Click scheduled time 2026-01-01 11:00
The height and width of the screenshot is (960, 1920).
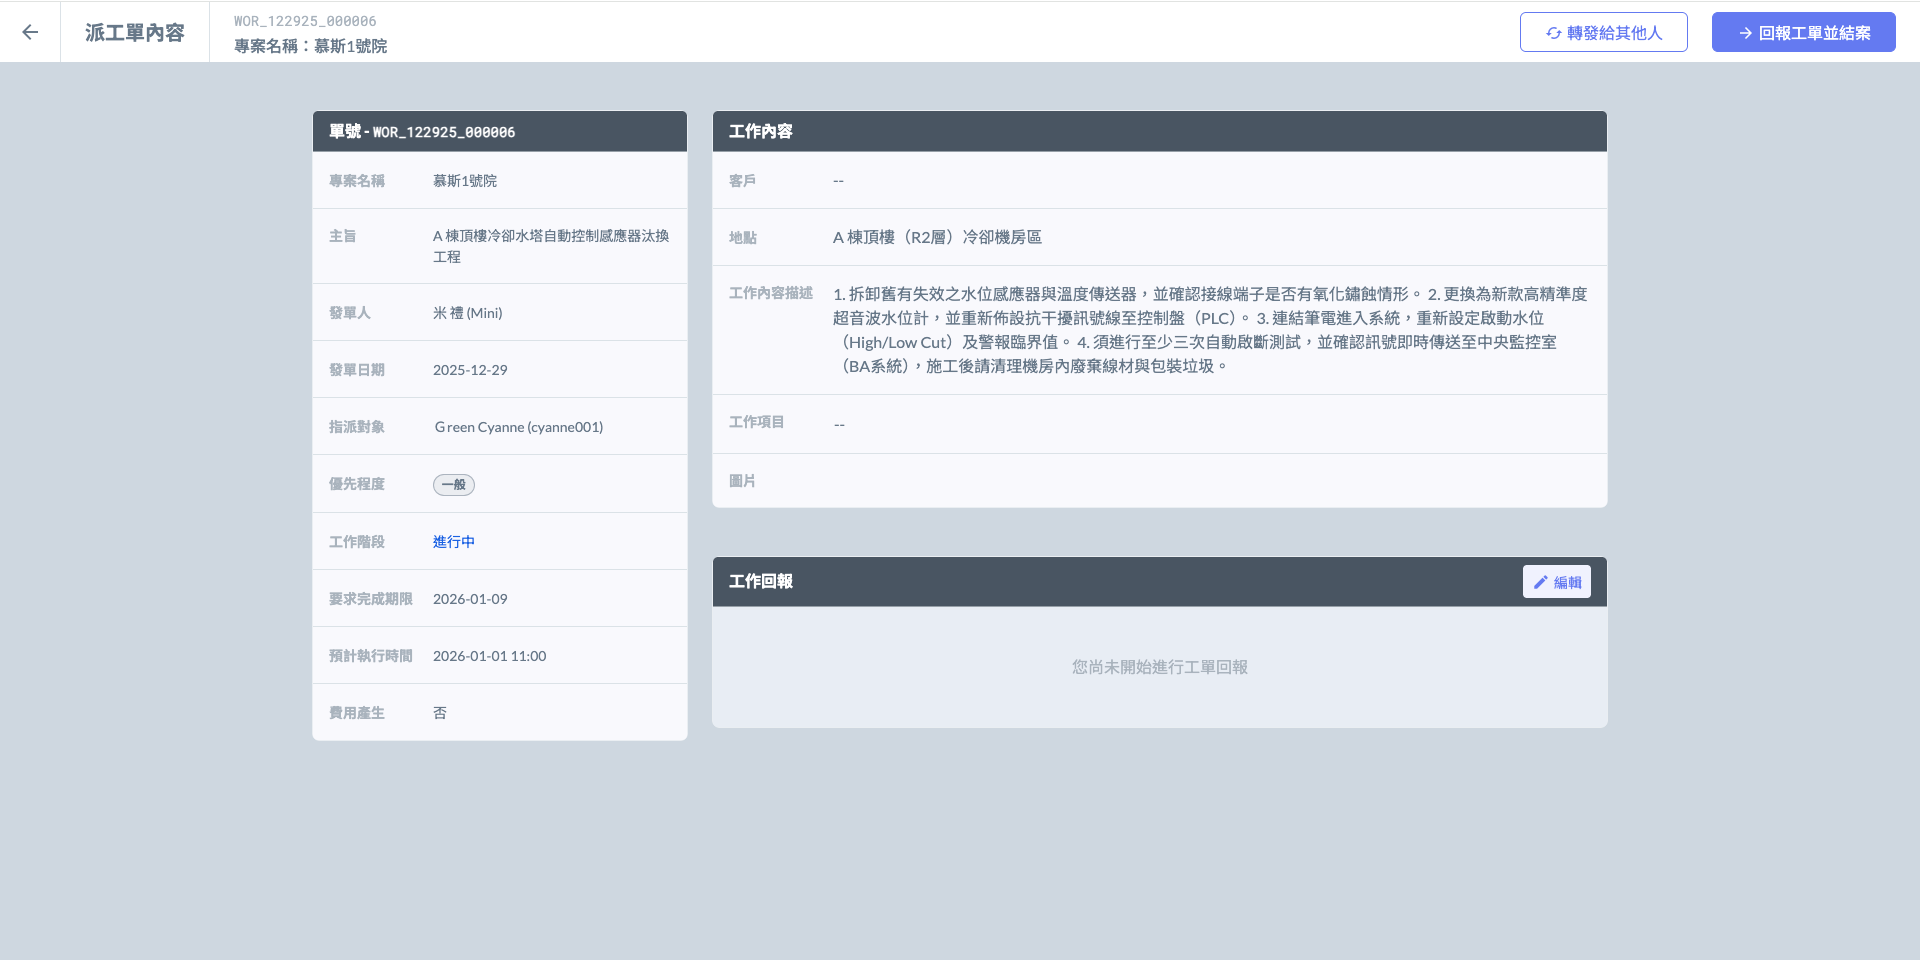tap(489, 656)
